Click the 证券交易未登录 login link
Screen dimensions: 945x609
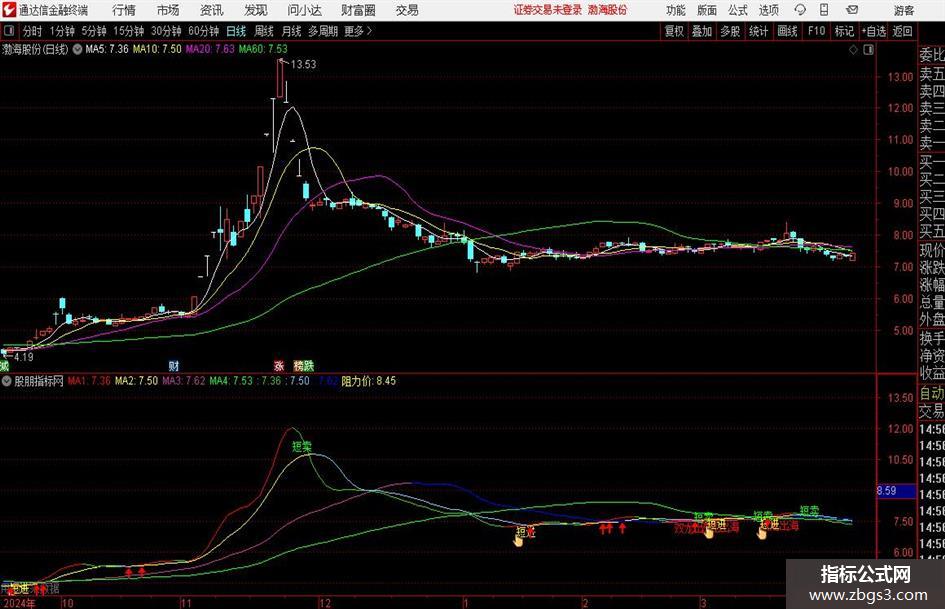[x=548, y=10]
